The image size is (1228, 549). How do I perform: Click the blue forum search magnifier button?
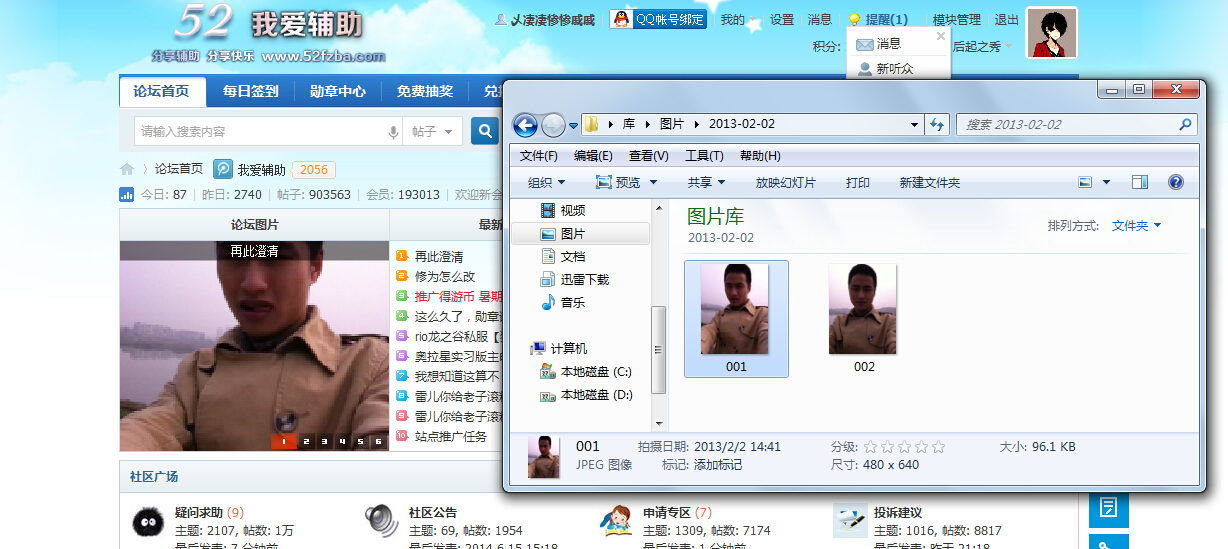[485, 131]
